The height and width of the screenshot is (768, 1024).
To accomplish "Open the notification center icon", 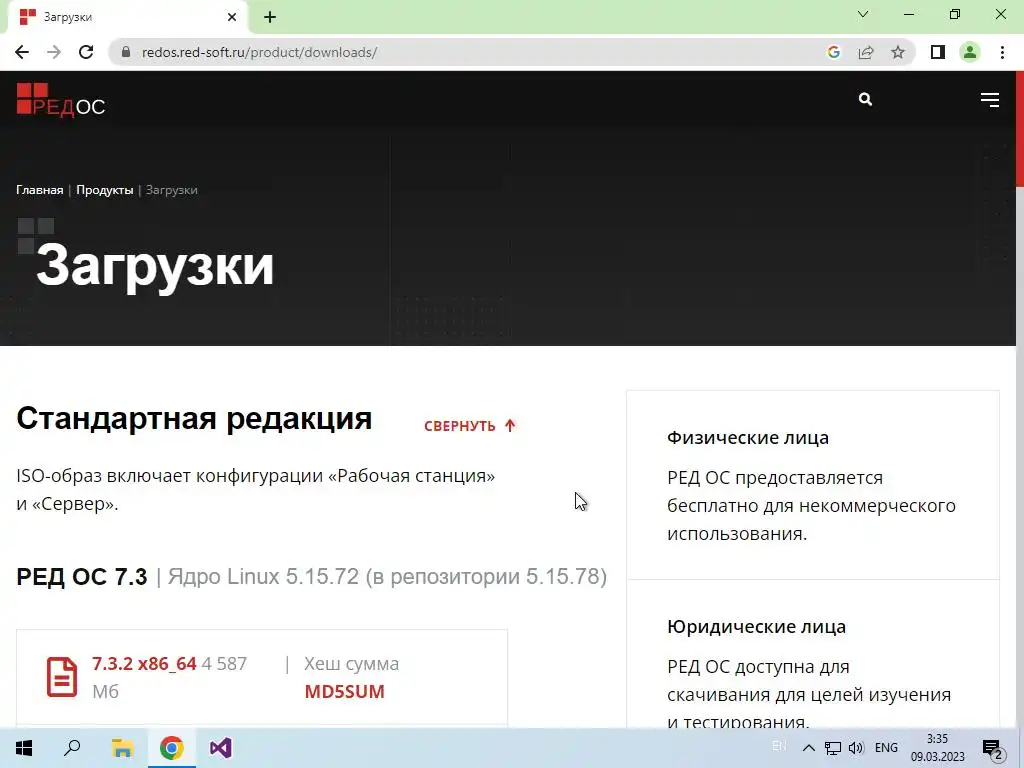I will (x=993, y=749).
